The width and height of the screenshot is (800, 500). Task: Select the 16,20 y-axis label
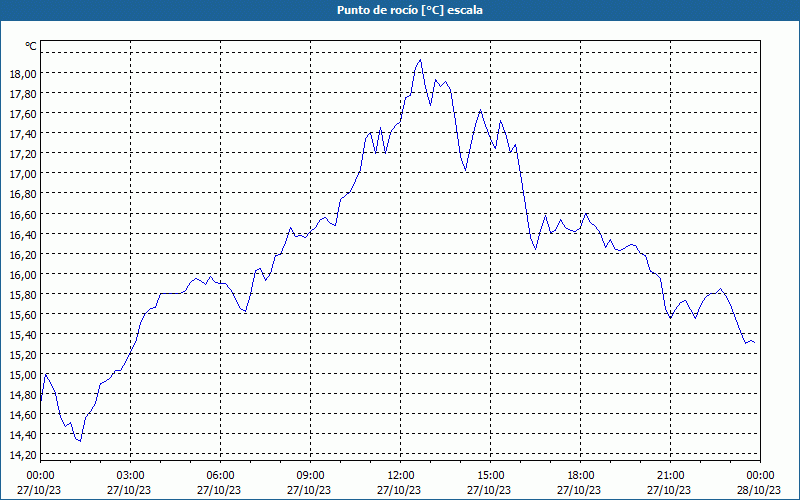tap(23, 254)
